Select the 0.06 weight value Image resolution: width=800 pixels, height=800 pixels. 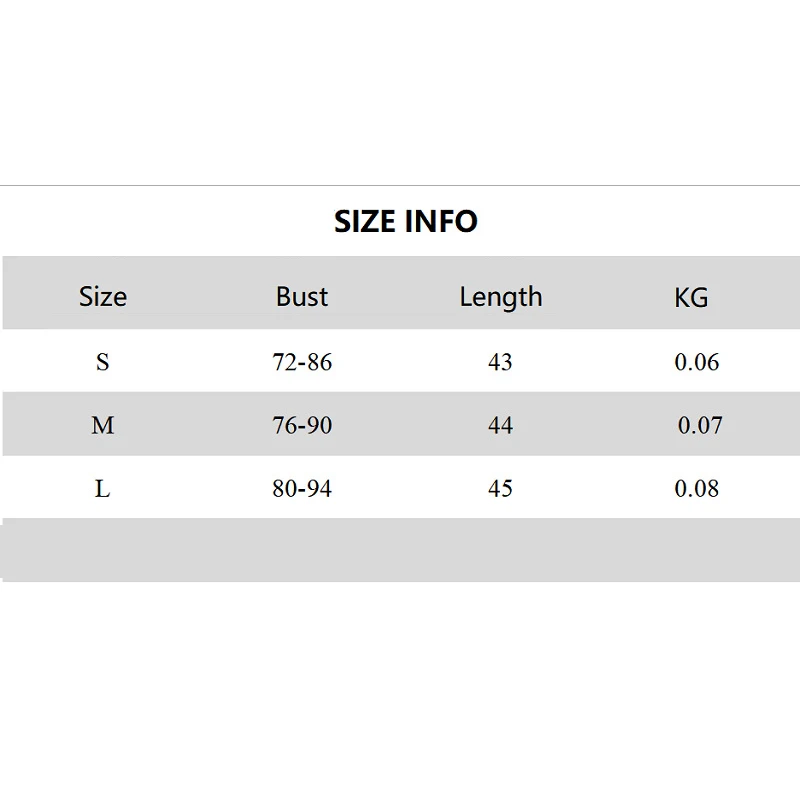click(x=696, y=362)
